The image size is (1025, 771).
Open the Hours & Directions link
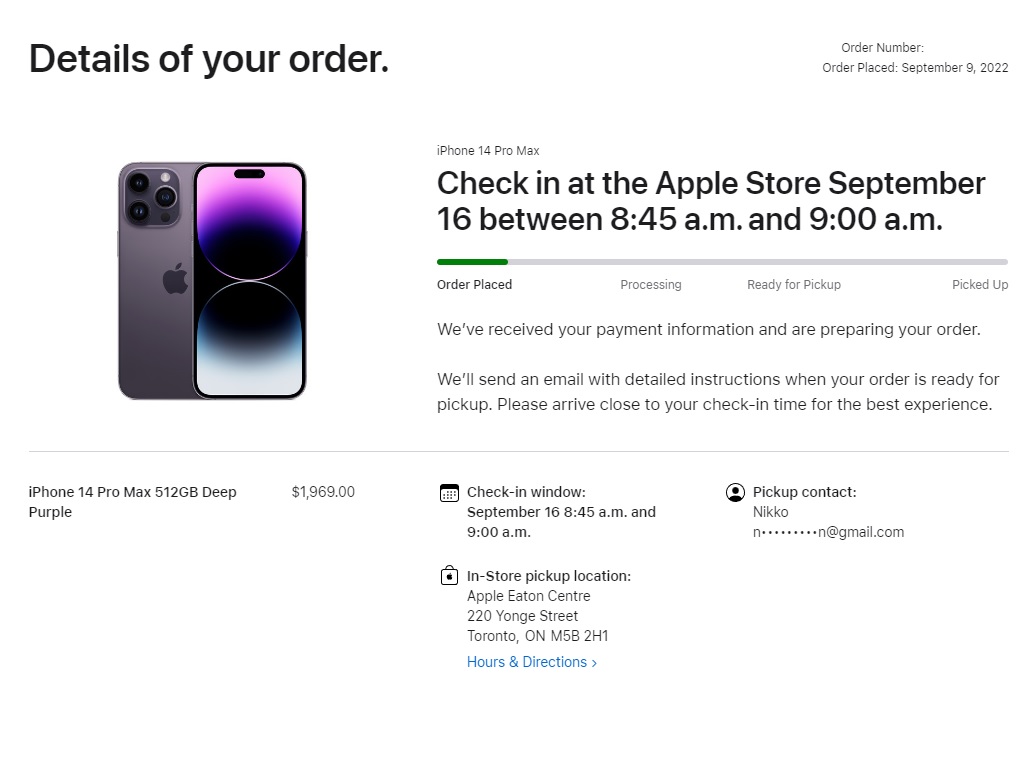[531, 662]
